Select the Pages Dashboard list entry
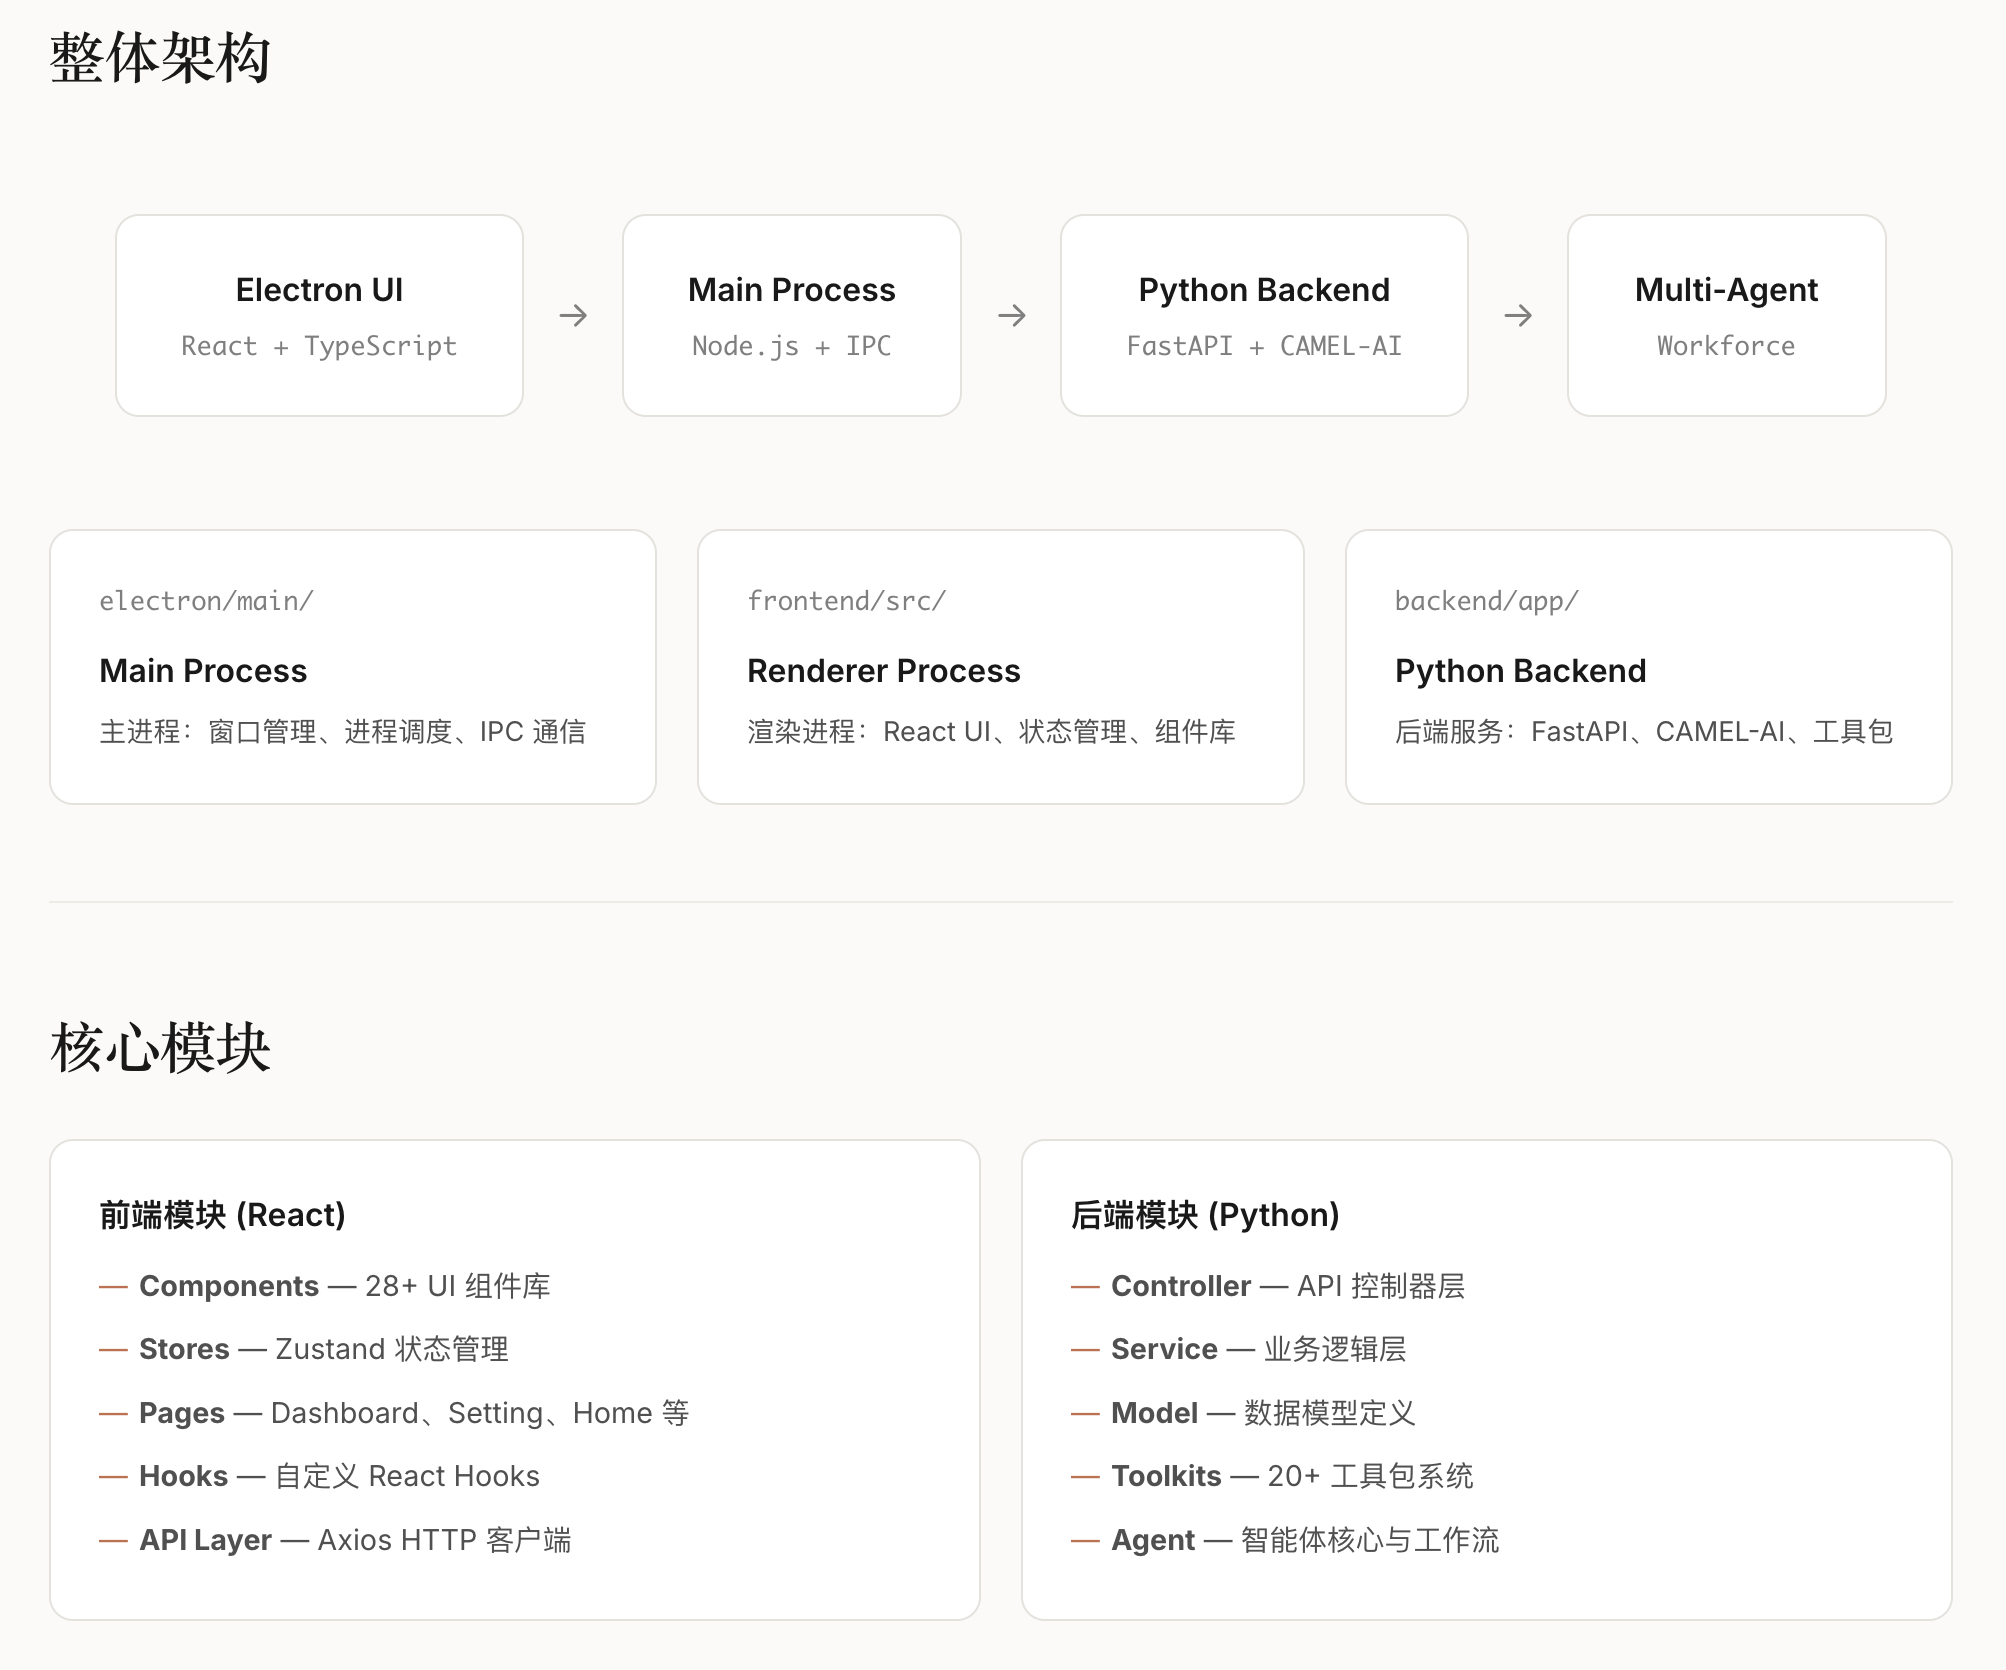This screenshot has height=1670, width=2006. click(413, 1413)
